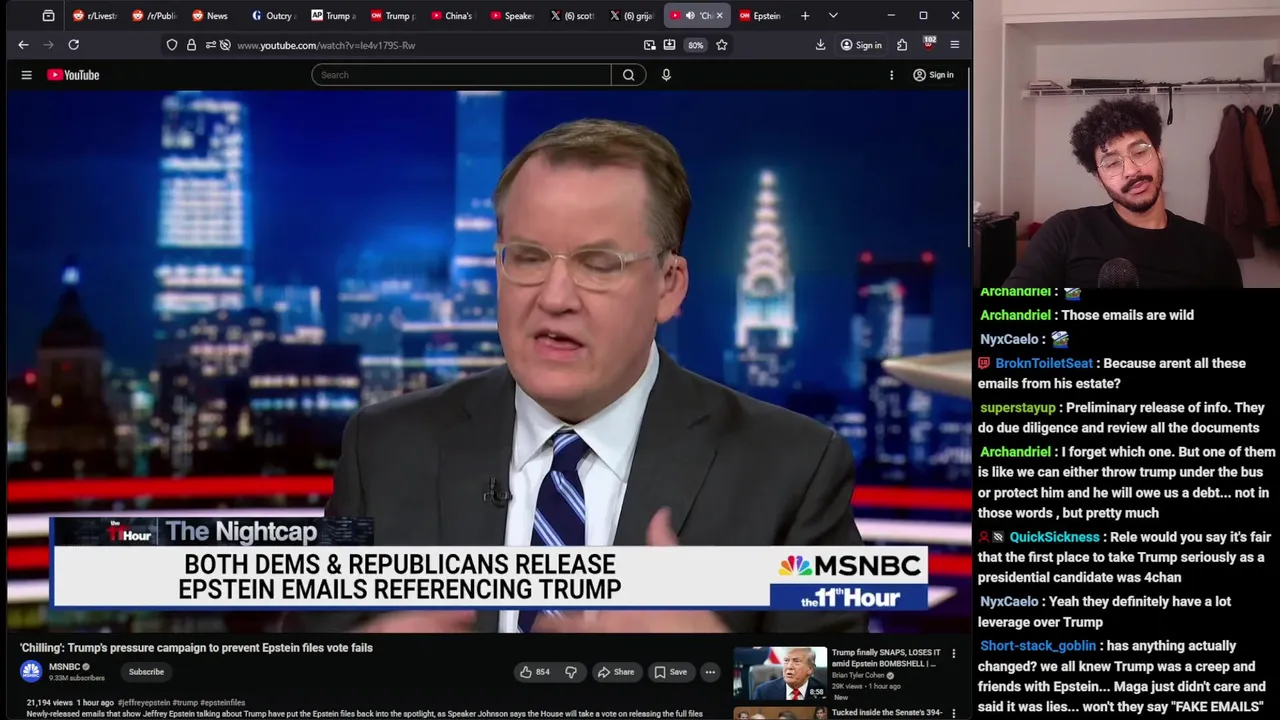Screen dimensions: 1280x720
Task: Switch to the Speaker YouTube tab
Action: [x=511, y=16]
